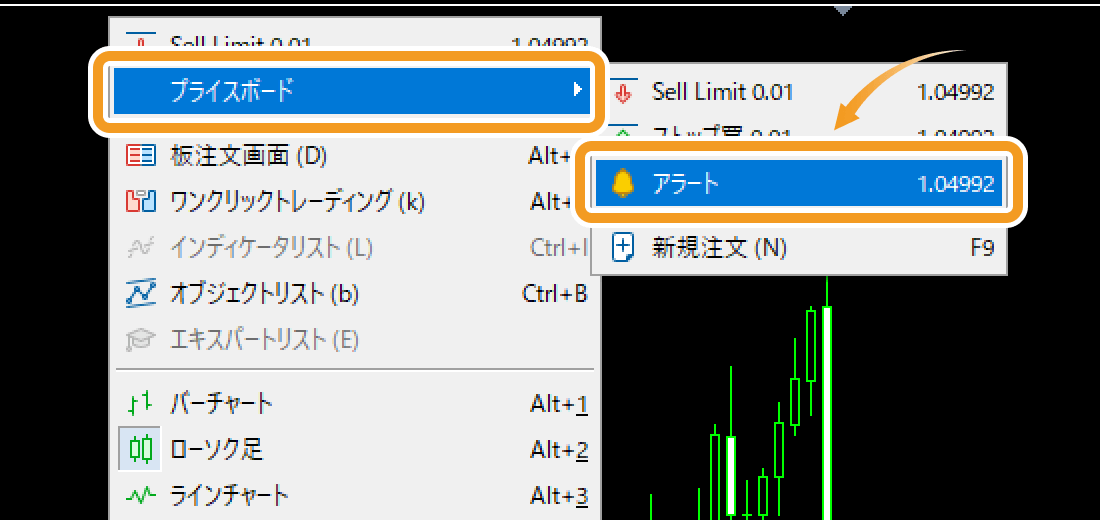Click the ワンクリックトレーディング icon
The height and width of the screenshot is (520, 1100).
point(140,202)
